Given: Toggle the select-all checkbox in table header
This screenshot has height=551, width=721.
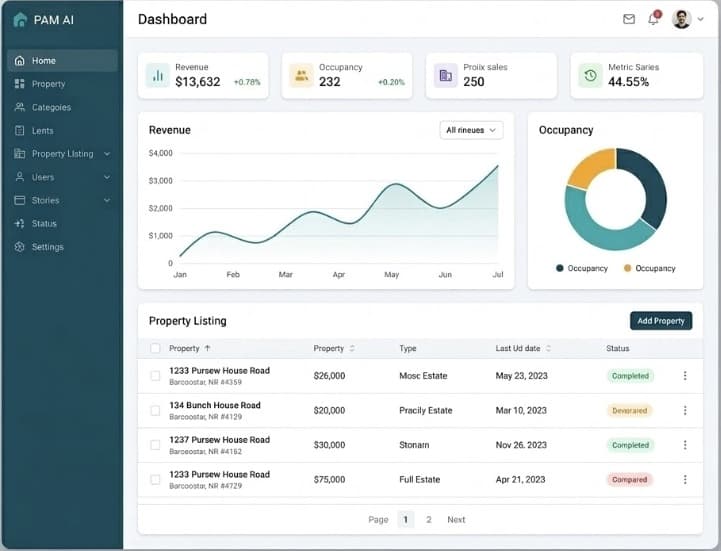Looking at the screenshot, I should 155,349.
